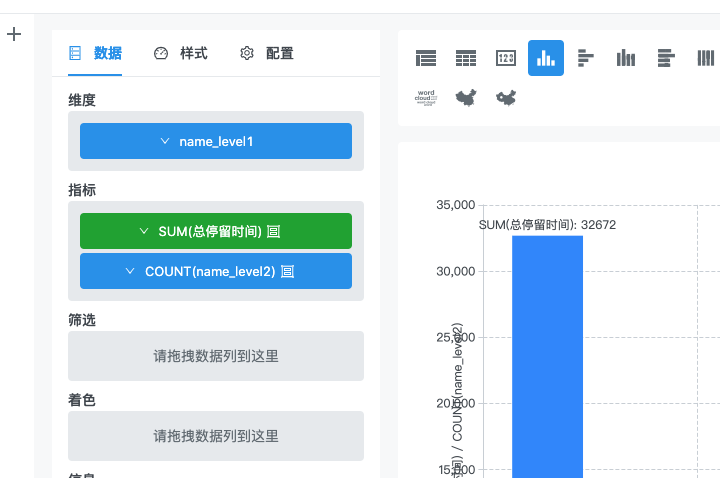Screen dimensions: 720x478
Task: Click the plus icon in left sidebar
Action: [x=14, y=35]
